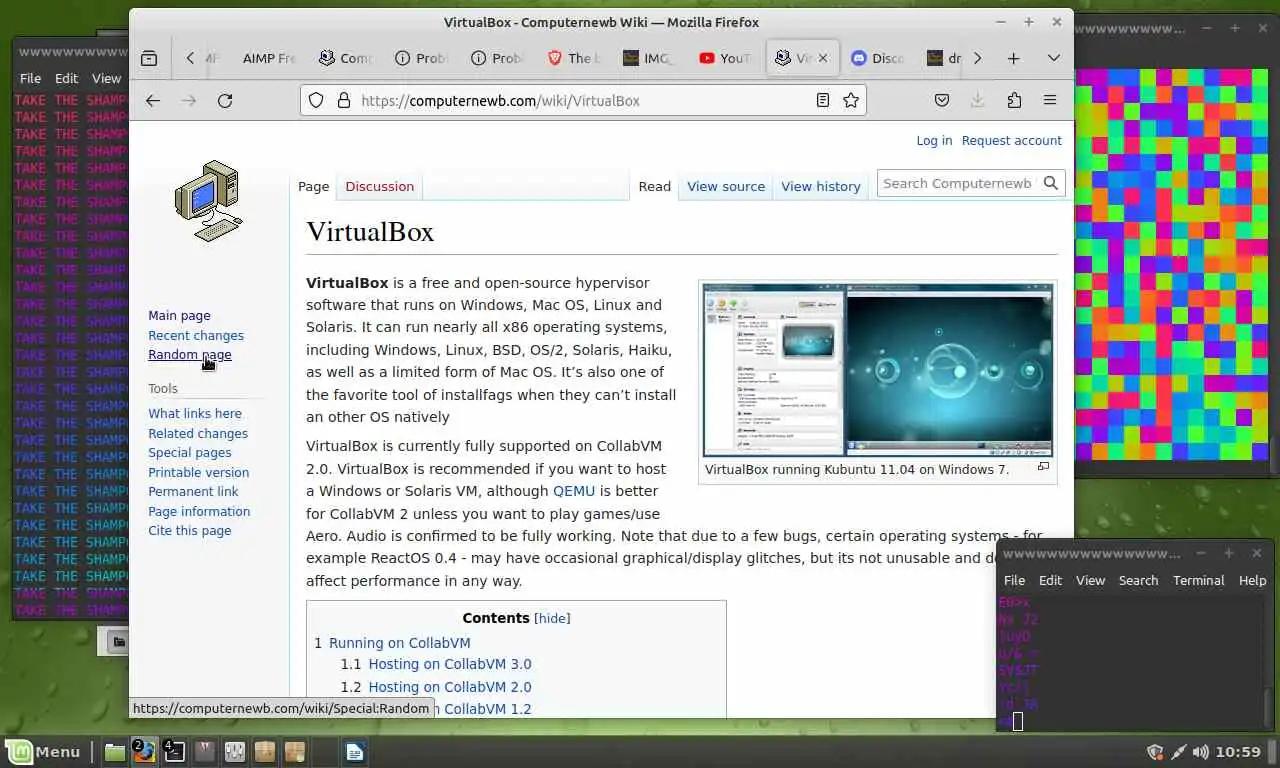Open the Edit menu in left terminal window

click(x=66, y=78)
